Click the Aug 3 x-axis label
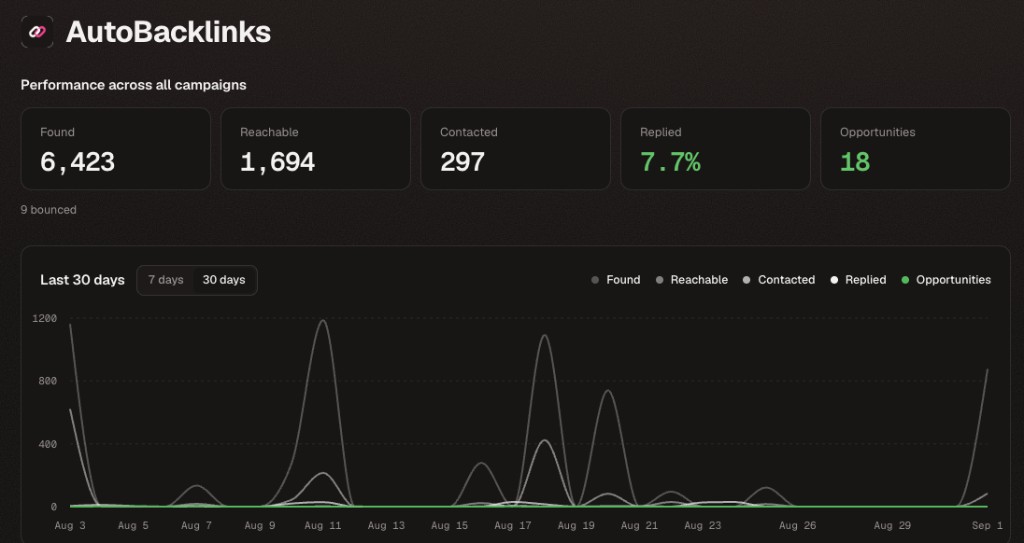Screen dimensions: 1024x543 tap(70, 525)
